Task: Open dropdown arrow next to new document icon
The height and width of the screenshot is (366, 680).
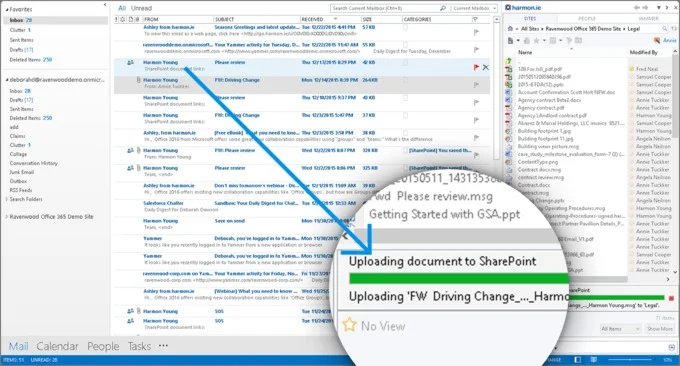Action: (518, 41)
